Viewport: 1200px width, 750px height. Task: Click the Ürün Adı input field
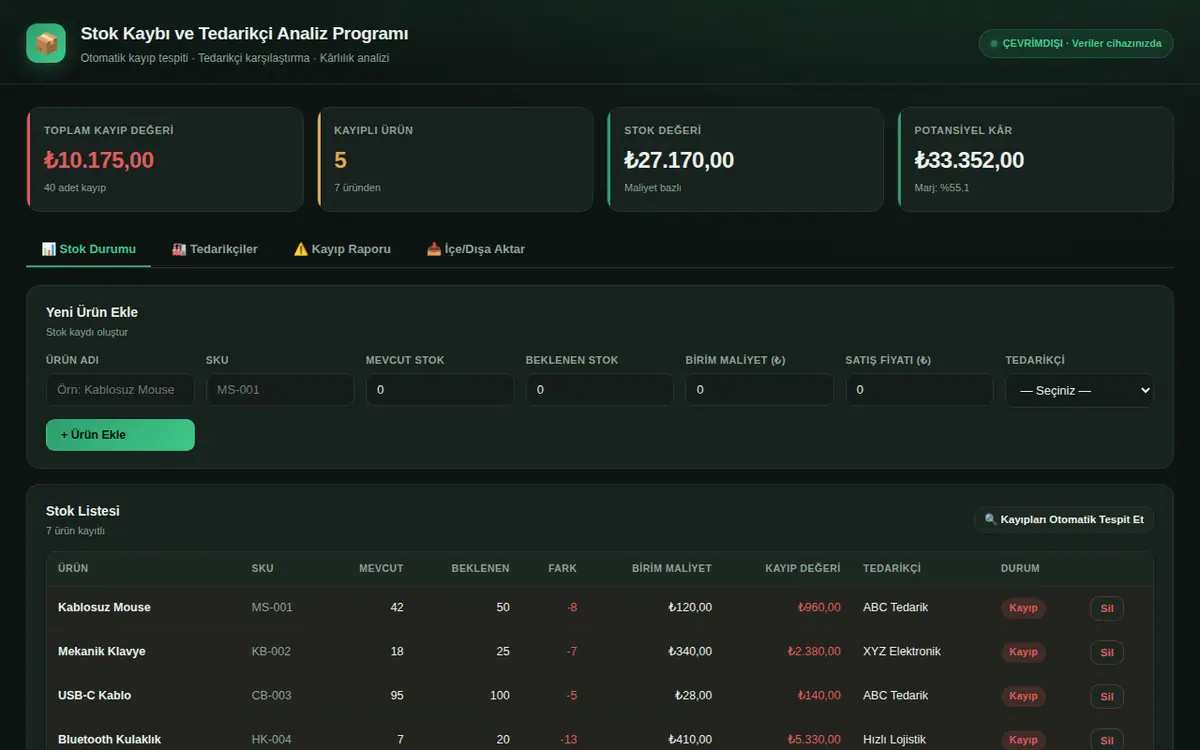click(x=120, y=390)
